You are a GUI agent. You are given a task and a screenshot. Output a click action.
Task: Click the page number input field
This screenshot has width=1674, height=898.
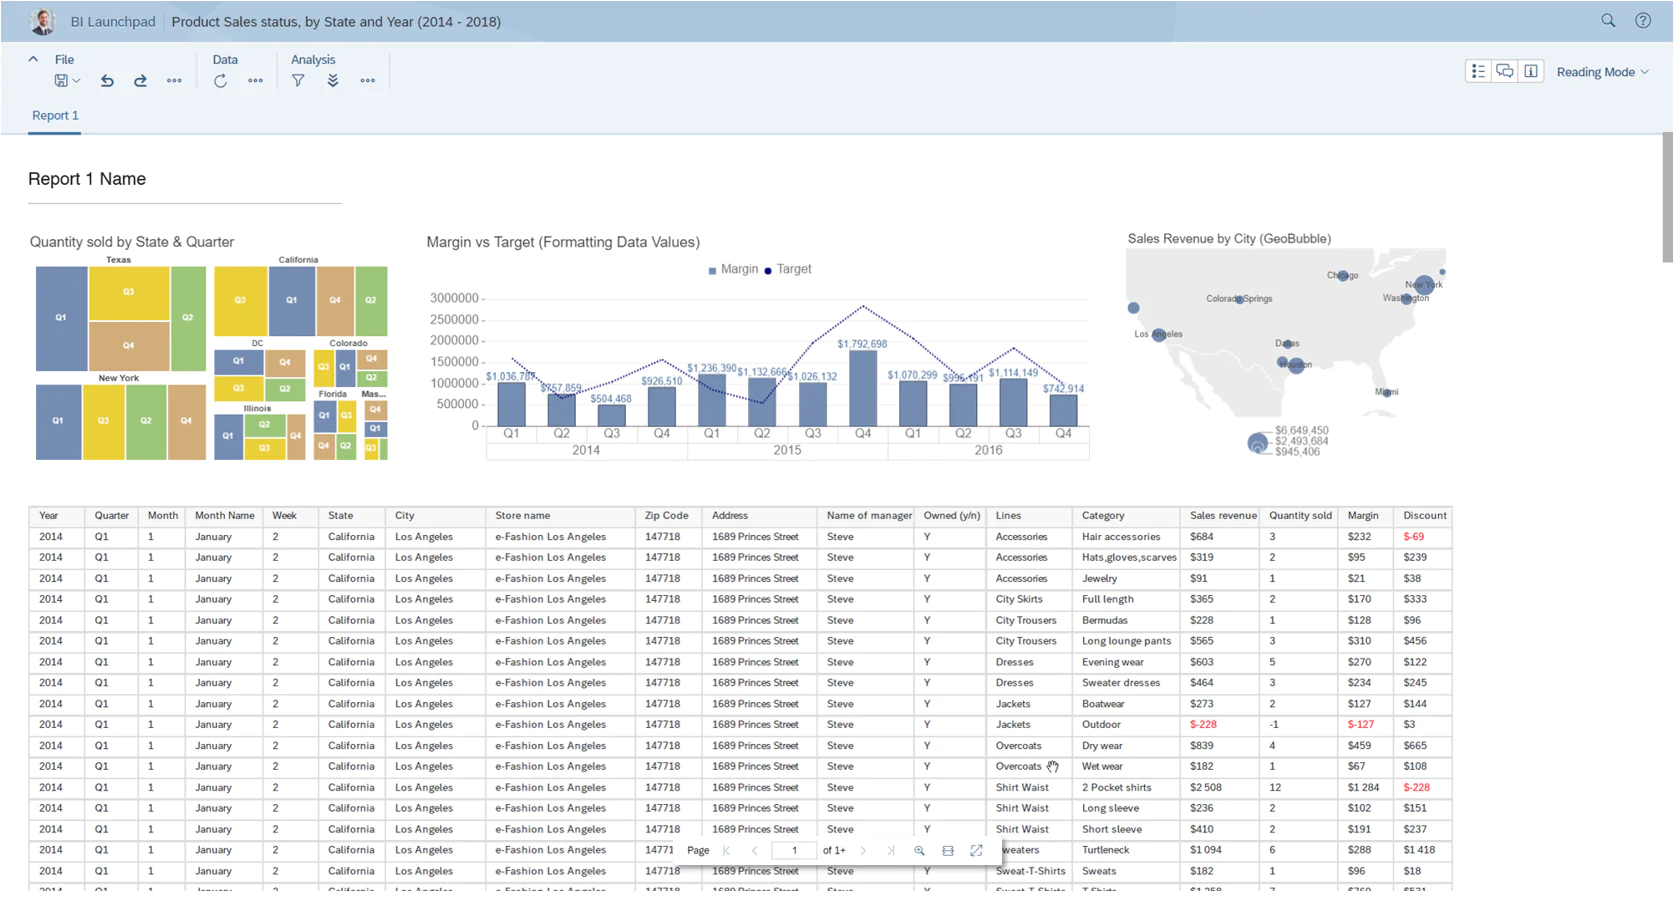794,851
